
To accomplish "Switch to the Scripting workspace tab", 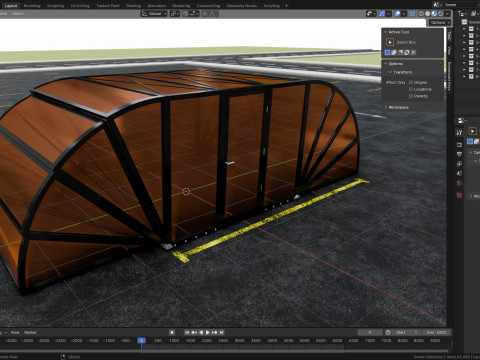I will pos(272,6).
